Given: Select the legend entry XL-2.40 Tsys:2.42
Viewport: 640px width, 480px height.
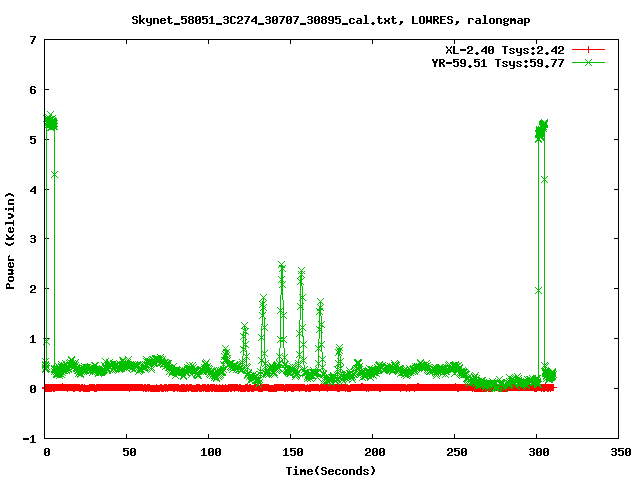Looking at the screenshot, I should pyautogui.click(x=505, y=50).
